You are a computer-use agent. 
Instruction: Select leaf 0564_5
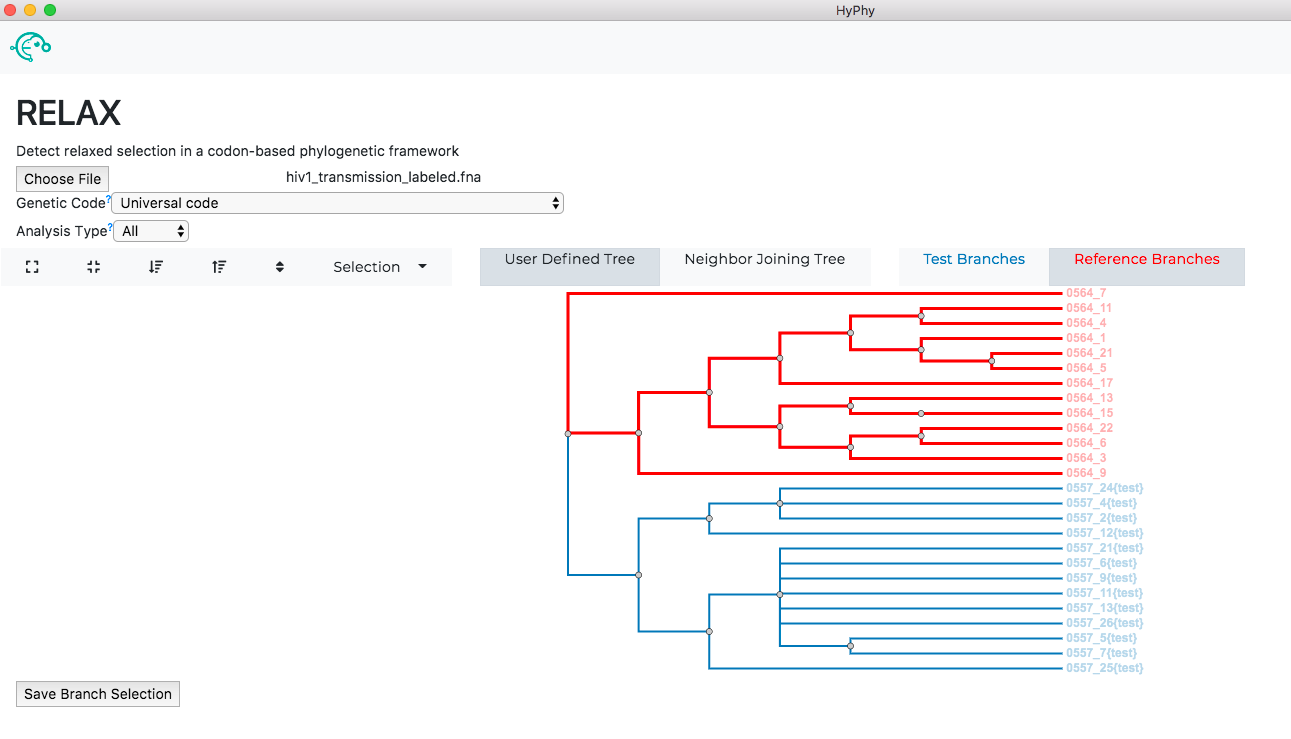(1086, 368)
